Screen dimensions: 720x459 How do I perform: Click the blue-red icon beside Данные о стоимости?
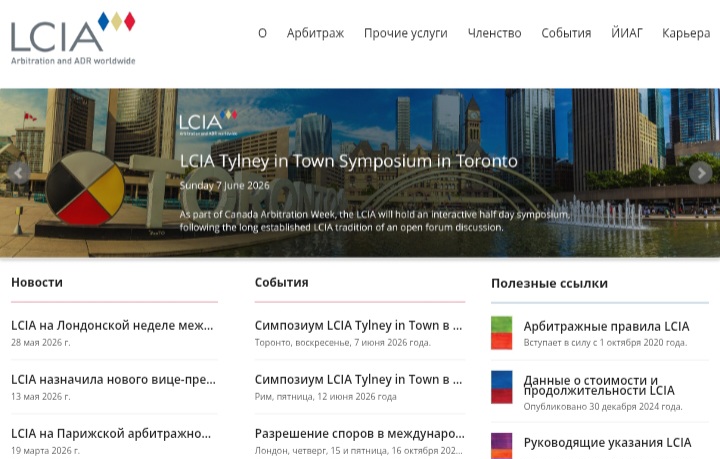pos(501,387)
